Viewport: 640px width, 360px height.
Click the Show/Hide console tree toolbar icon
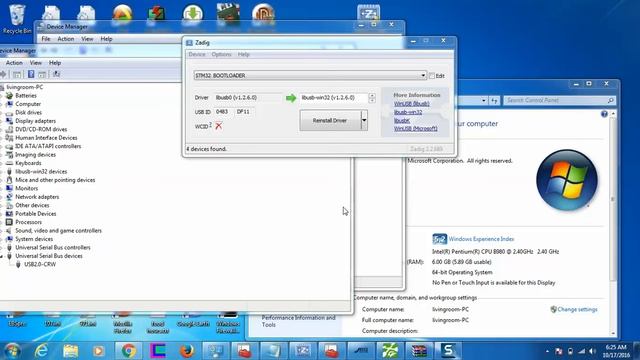[x=17, y=74]
